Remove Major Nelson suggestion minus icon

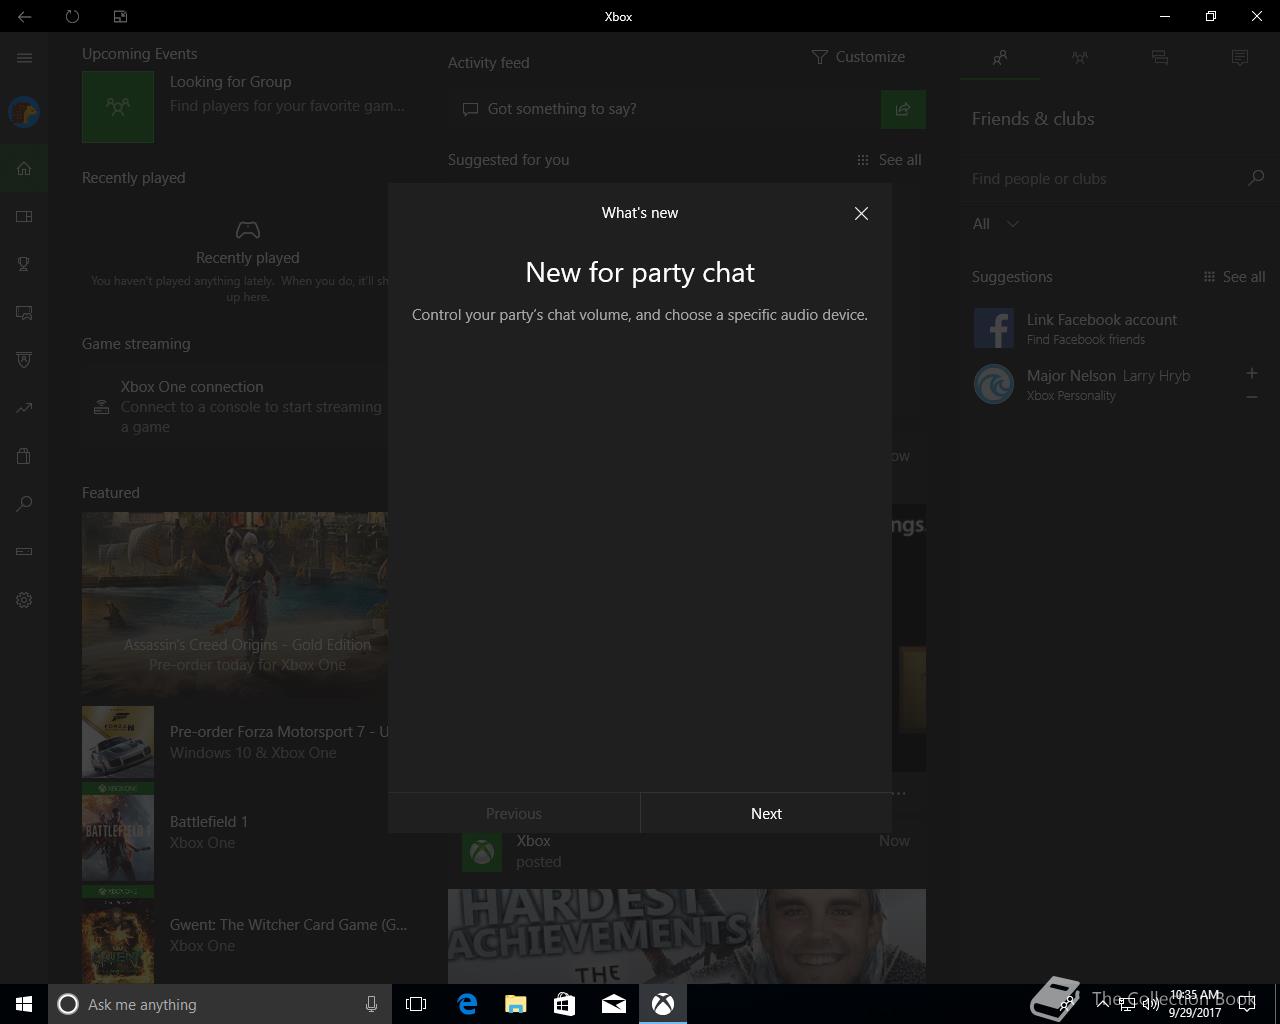[1251, 397]
